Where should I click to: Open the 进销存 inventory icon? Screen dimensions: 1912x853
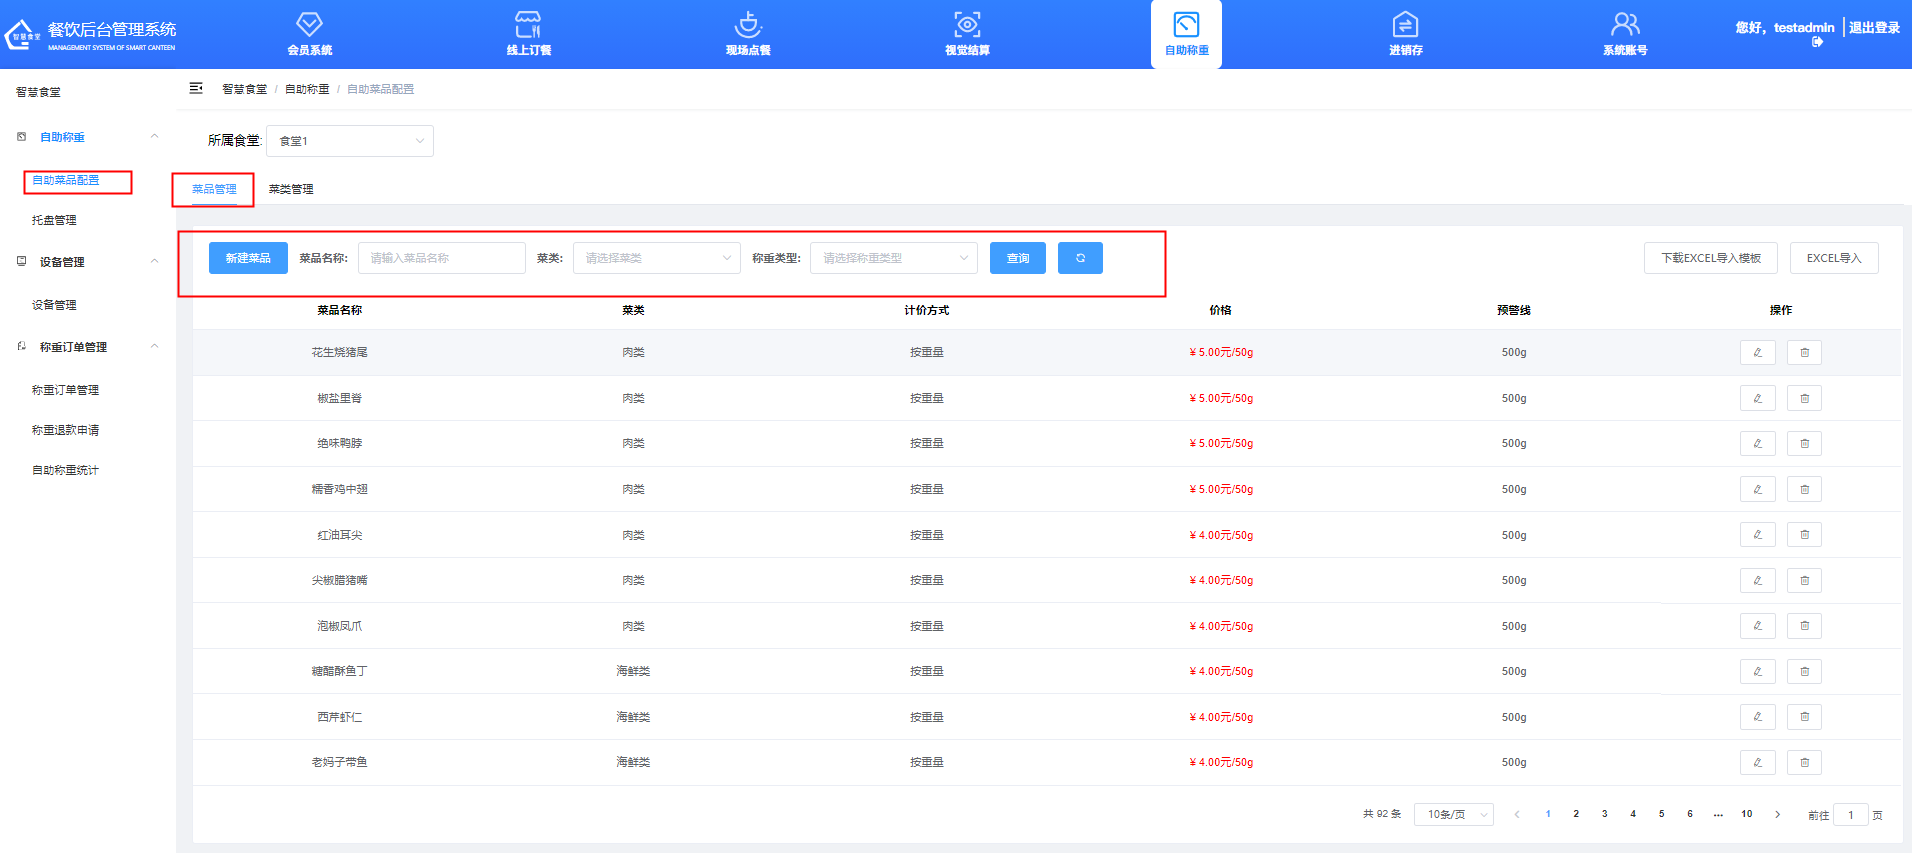(1405, 25)
